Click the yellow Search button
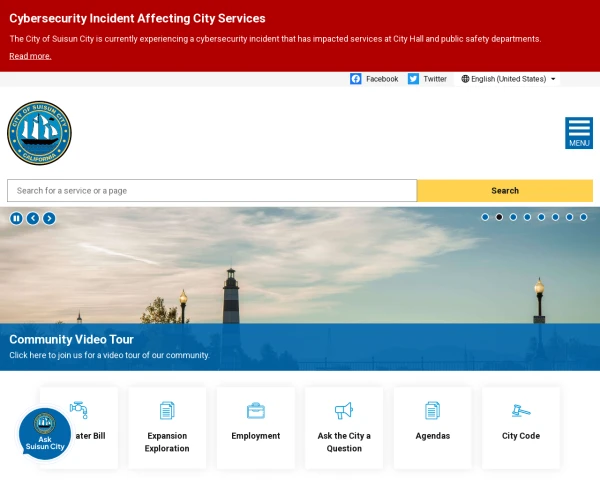This screenshot has height=480, width=600. click(x=505, y=191)
